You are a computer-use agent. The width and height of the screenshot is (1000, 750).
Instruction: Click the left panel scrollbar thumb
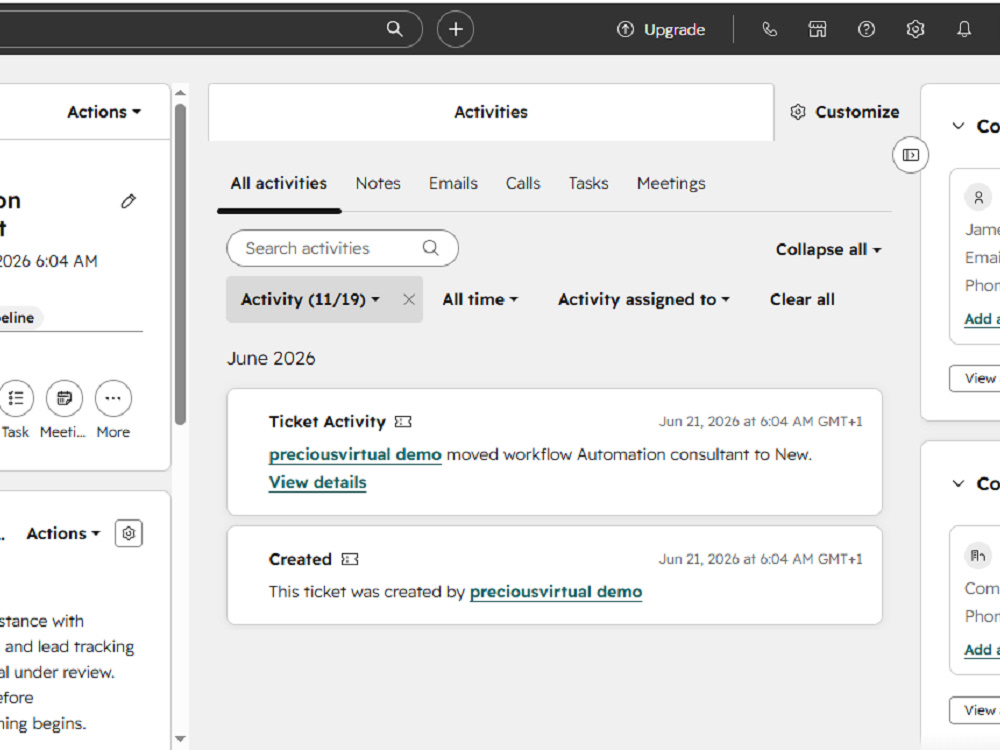[x=180, y=264]
